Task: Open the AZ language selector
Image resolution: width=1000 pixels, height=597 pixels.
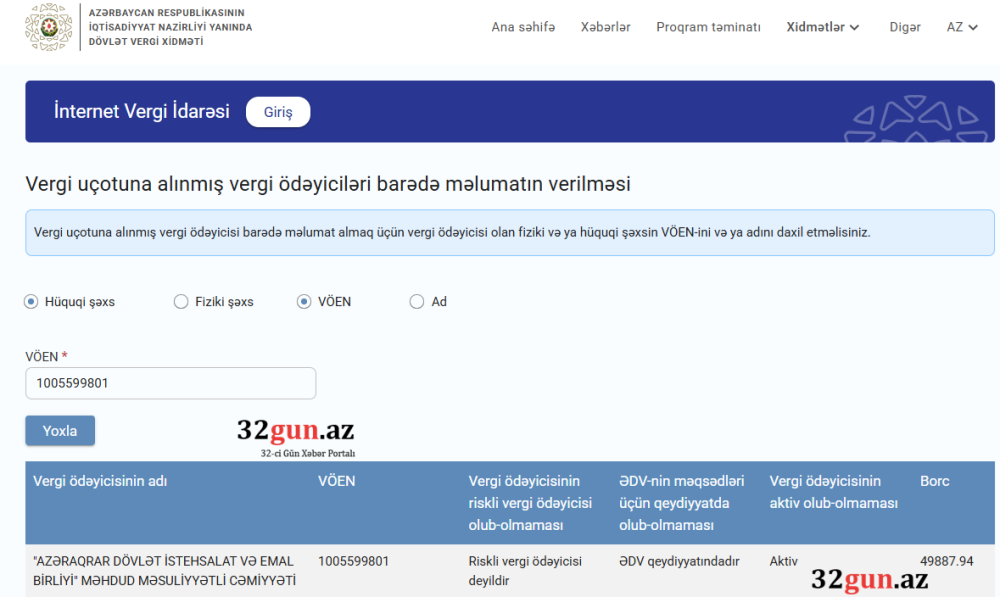Action: pos(960,27)
